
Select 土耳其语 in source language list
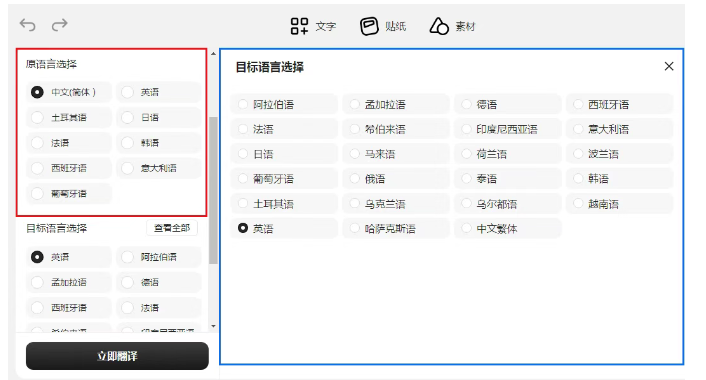pyautogui.click(x=68, y=118)
